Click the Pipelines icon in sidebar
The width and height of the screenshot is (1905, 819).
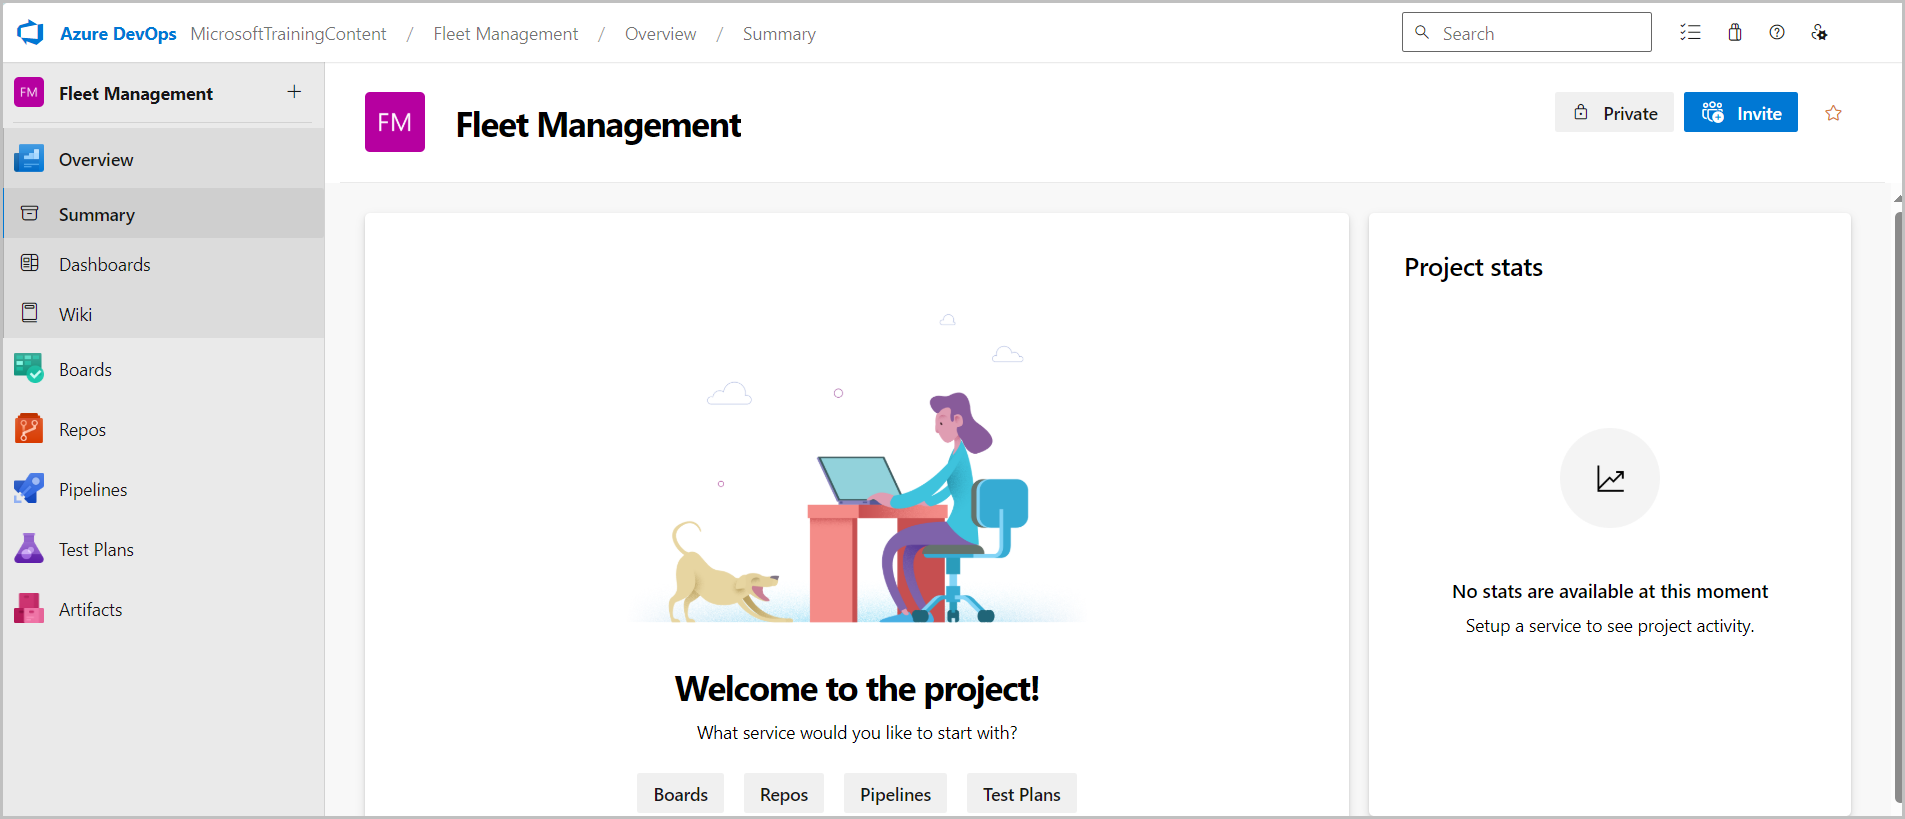29,489
